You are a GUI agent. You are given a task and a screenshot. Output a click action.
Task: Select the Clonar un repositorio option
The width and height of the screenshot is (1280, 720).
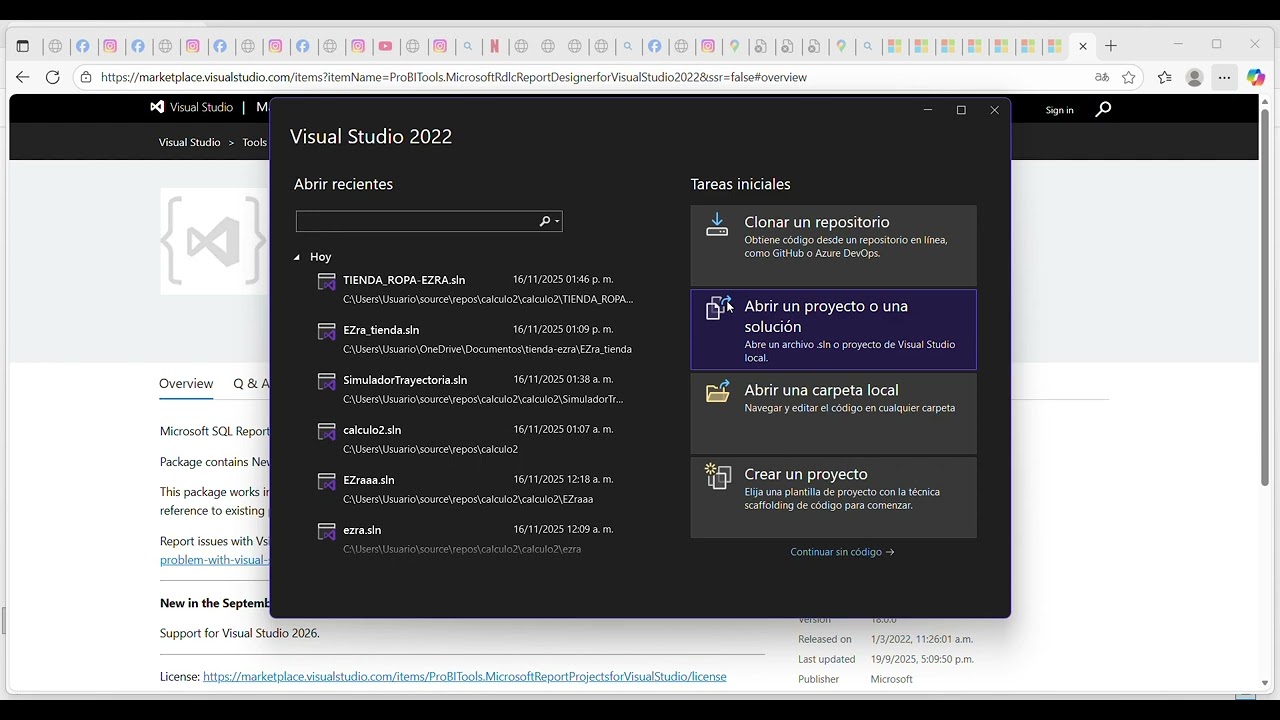click(x=833, y=246)
